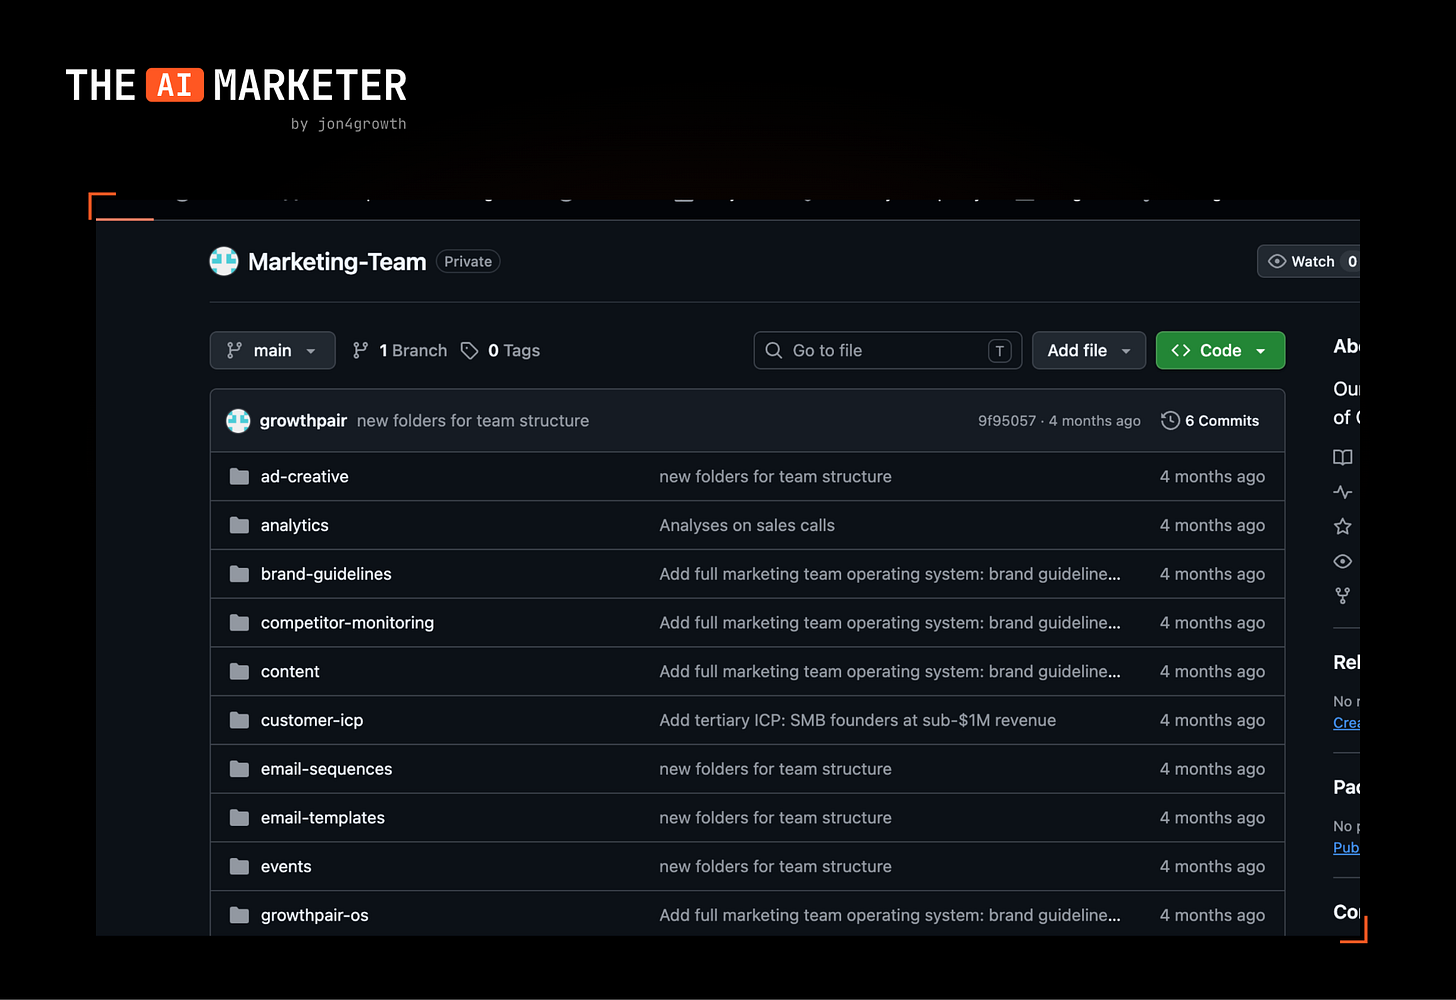This screenshot has height=1000, width=1456.
Task: Expand the Add file dropdown
Action: [x=1088, y=350]
